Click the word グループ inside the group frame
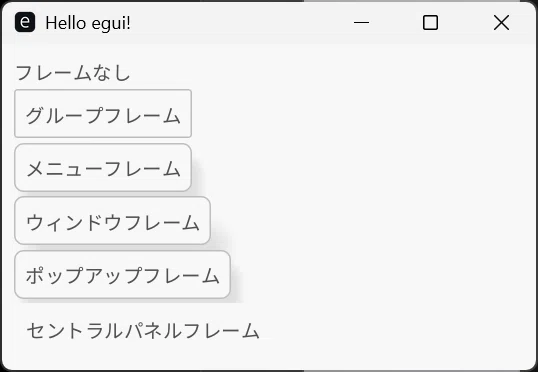Screen dimensions: 538x372 pos(63,115)
